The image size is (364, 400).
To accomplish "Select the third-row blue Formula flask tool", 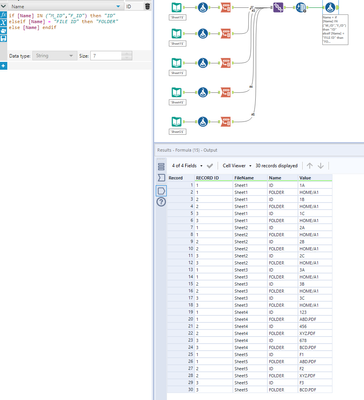I will 203,63.
